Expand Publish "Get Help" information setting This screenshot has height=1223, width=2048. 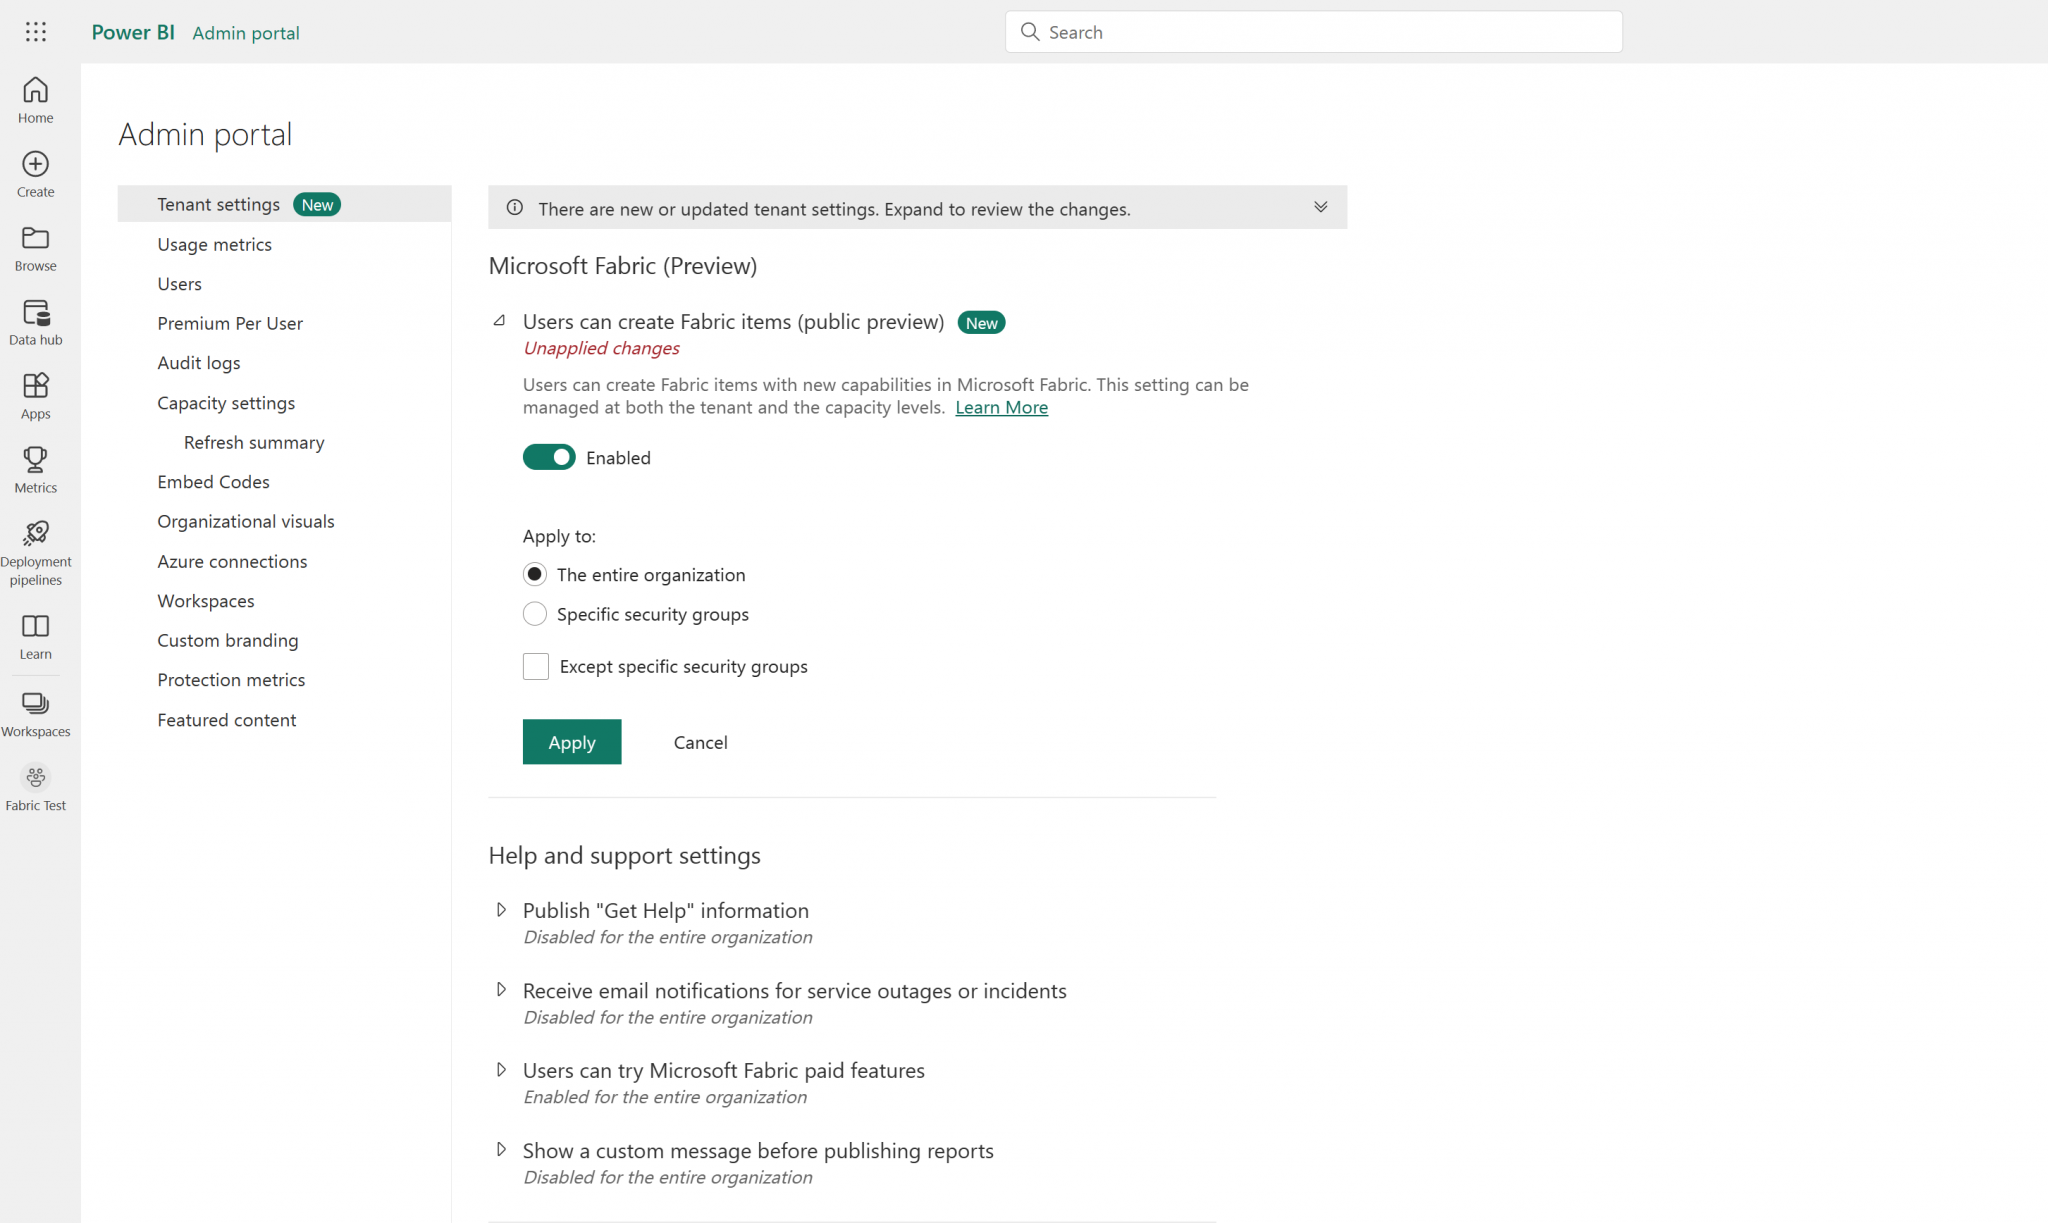[x=501, y=910]
